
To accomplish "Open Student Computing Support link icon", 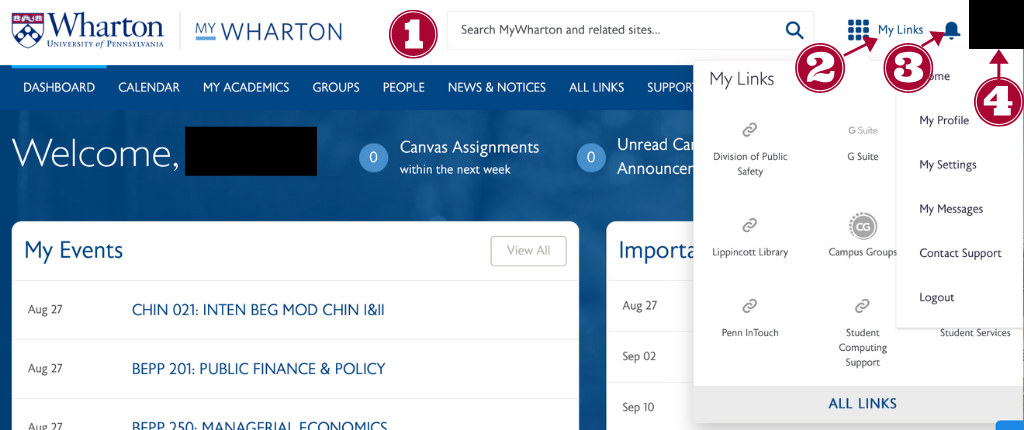I will click(862, 306).
